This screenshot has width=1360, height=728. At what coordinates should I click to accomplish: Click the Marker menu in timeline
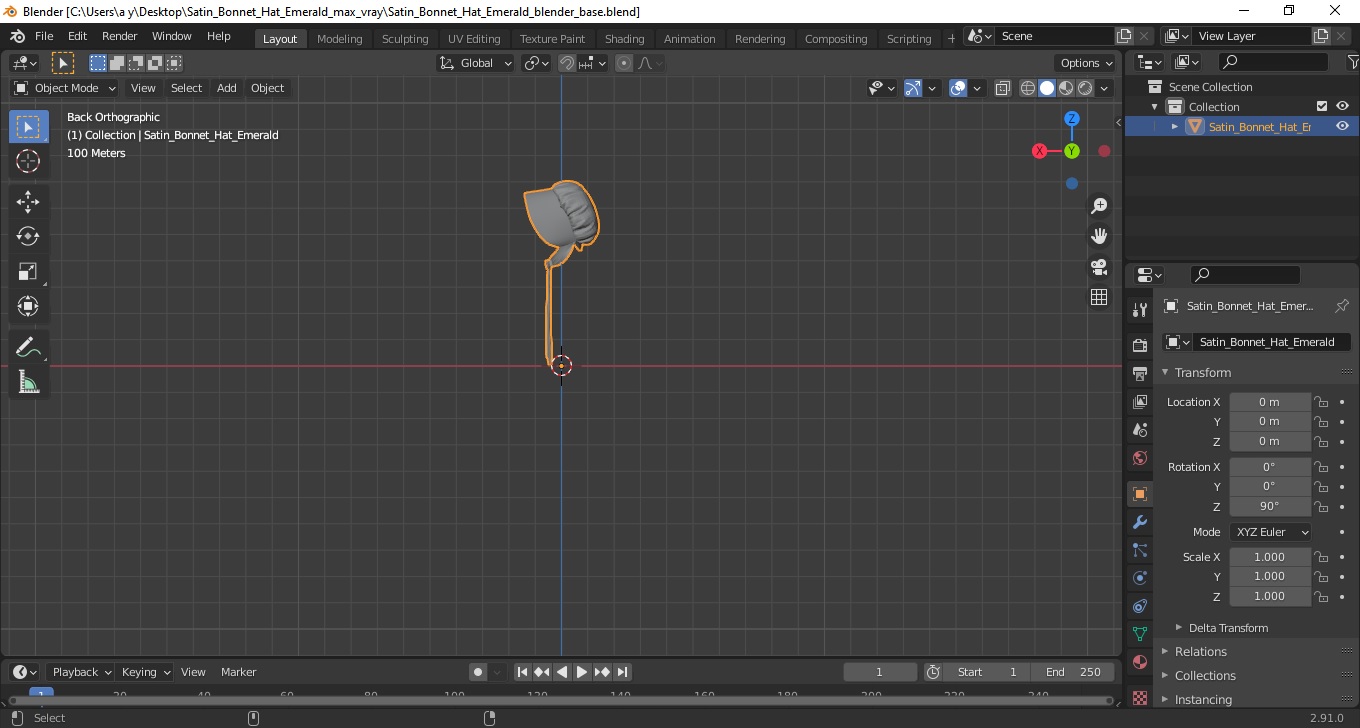239,672
